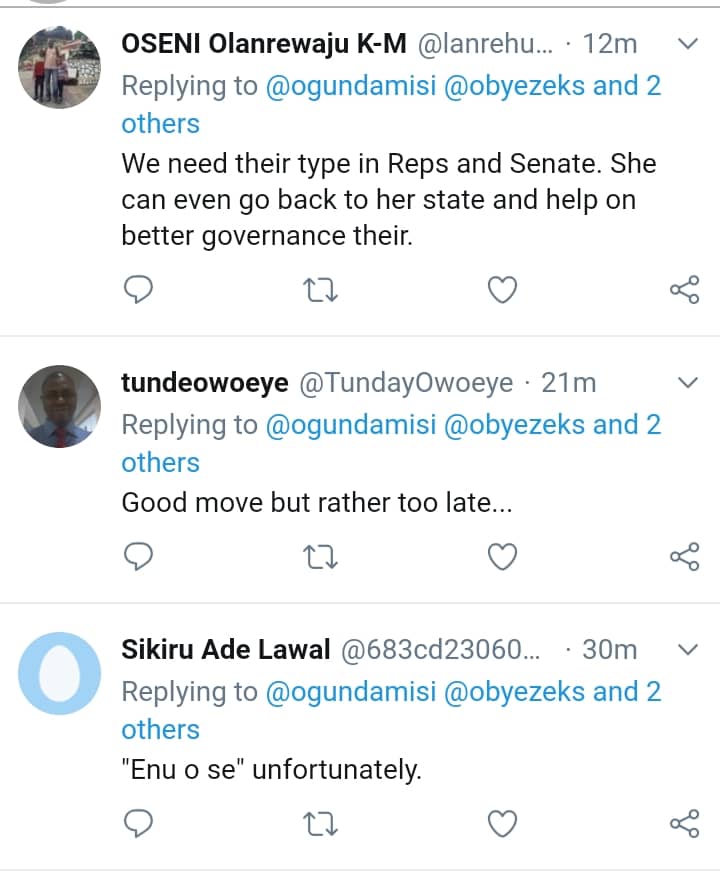Screen dimensions: 720x875
Task: Retweet the 'Good move but rather too late' tweet
Action: click(320, 557)
